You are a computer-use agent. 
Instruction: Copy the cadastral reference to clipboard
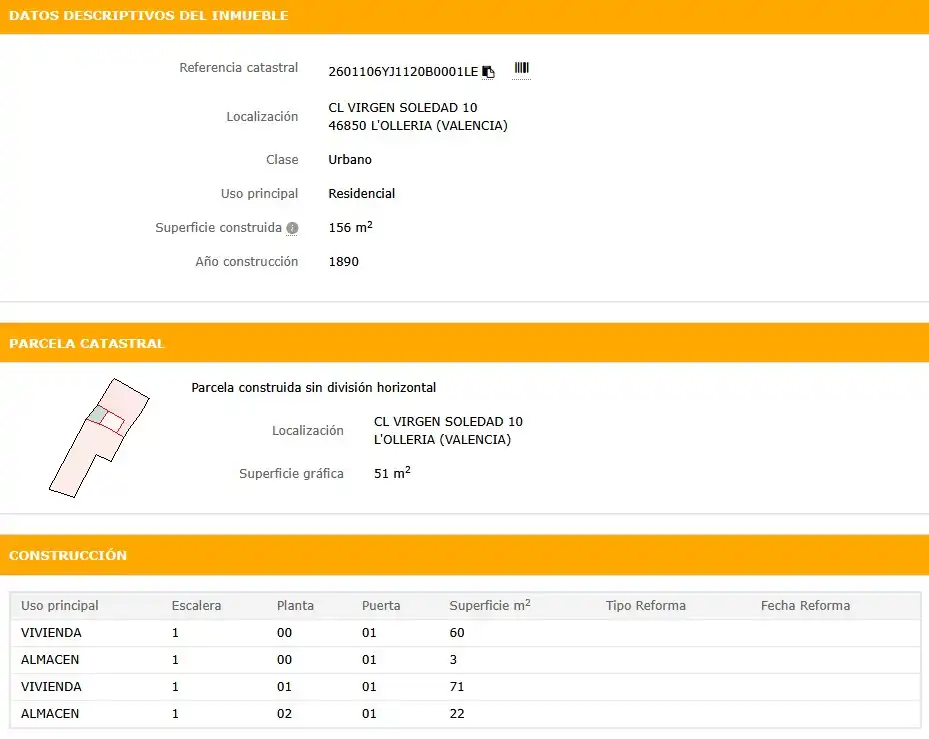488,72
